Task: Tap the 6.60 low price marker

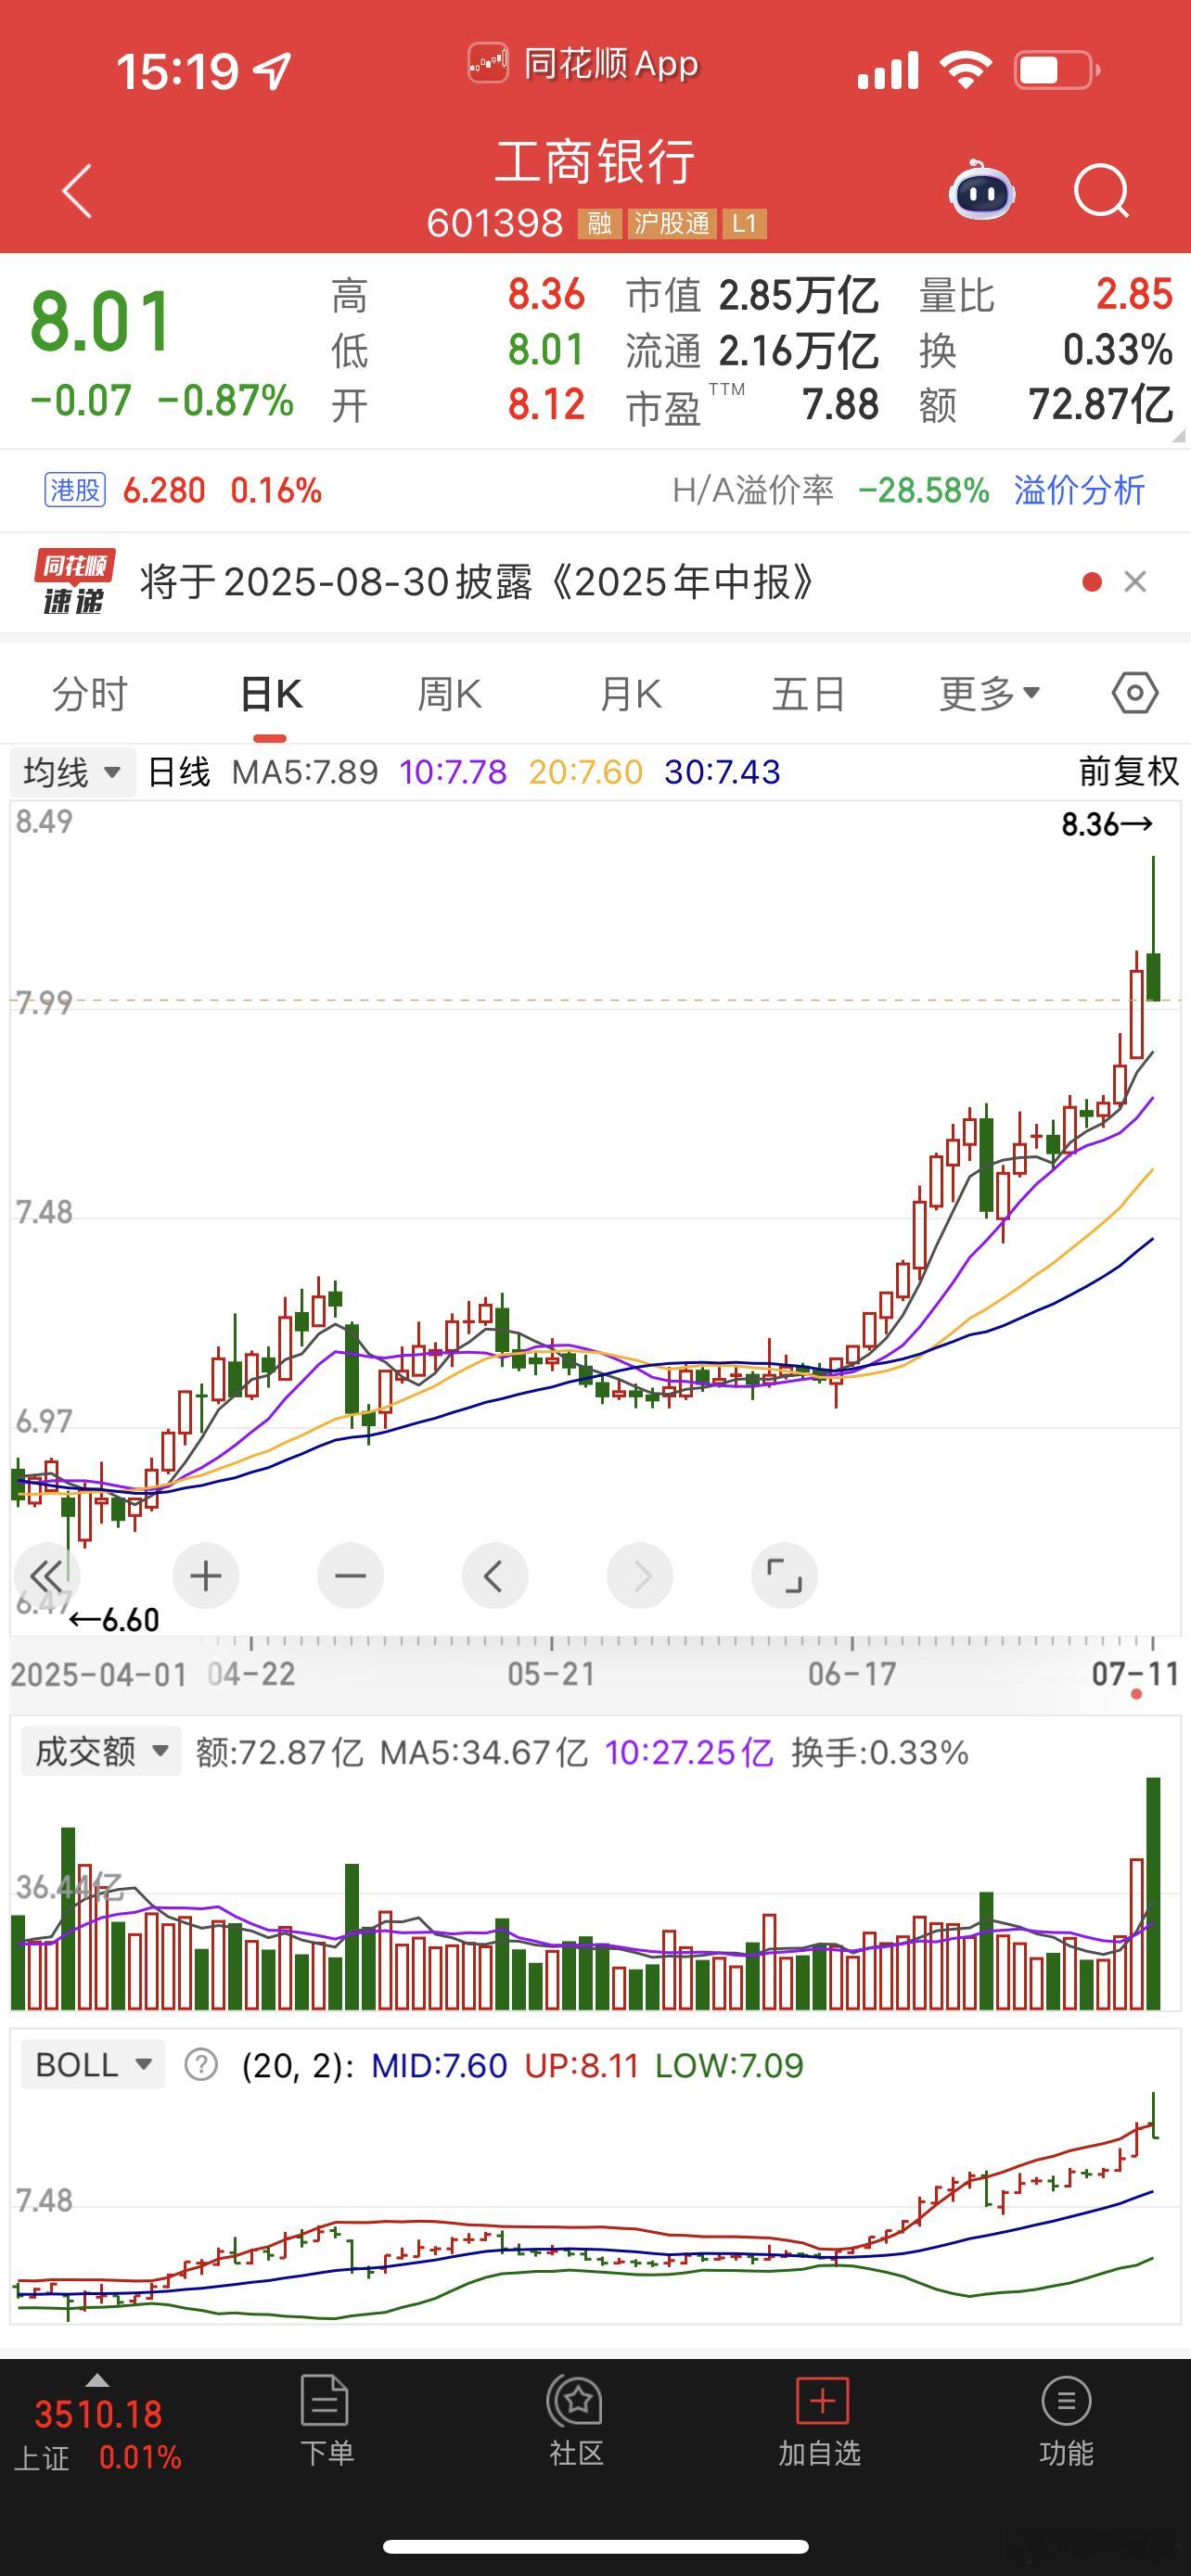Action: pos(114,1619)
